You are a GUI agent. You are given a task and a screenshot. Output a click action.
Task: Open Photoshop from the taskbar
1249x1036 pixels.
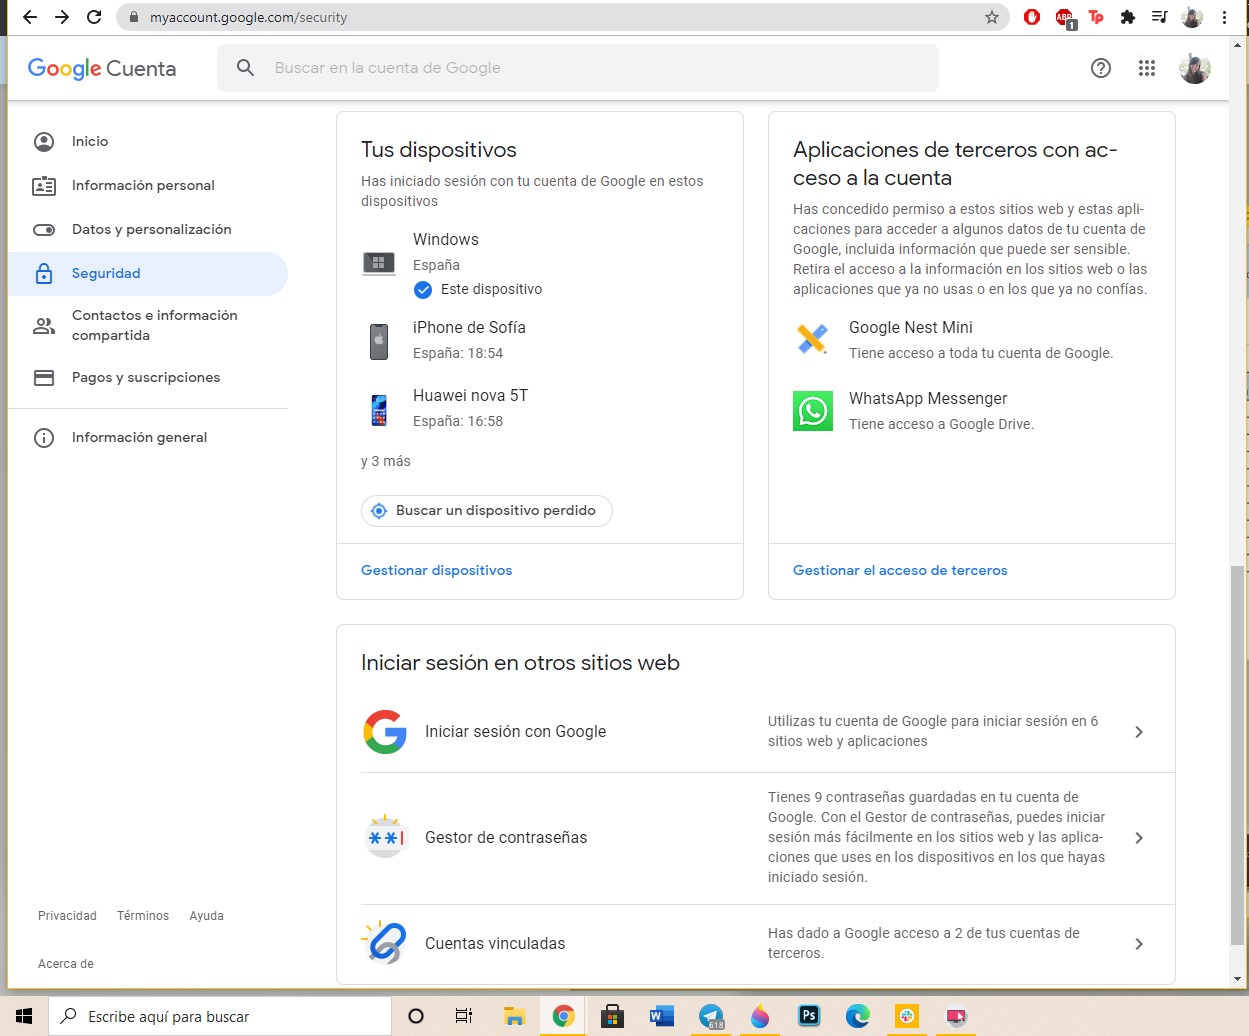tap(809, 1016)
